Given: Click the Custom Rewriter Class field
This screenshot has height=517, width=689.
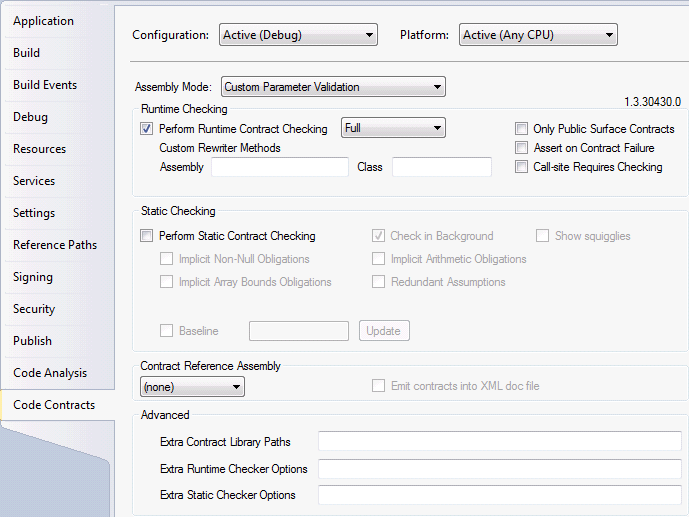Looking at the screenshot, I should coord(441,167).
